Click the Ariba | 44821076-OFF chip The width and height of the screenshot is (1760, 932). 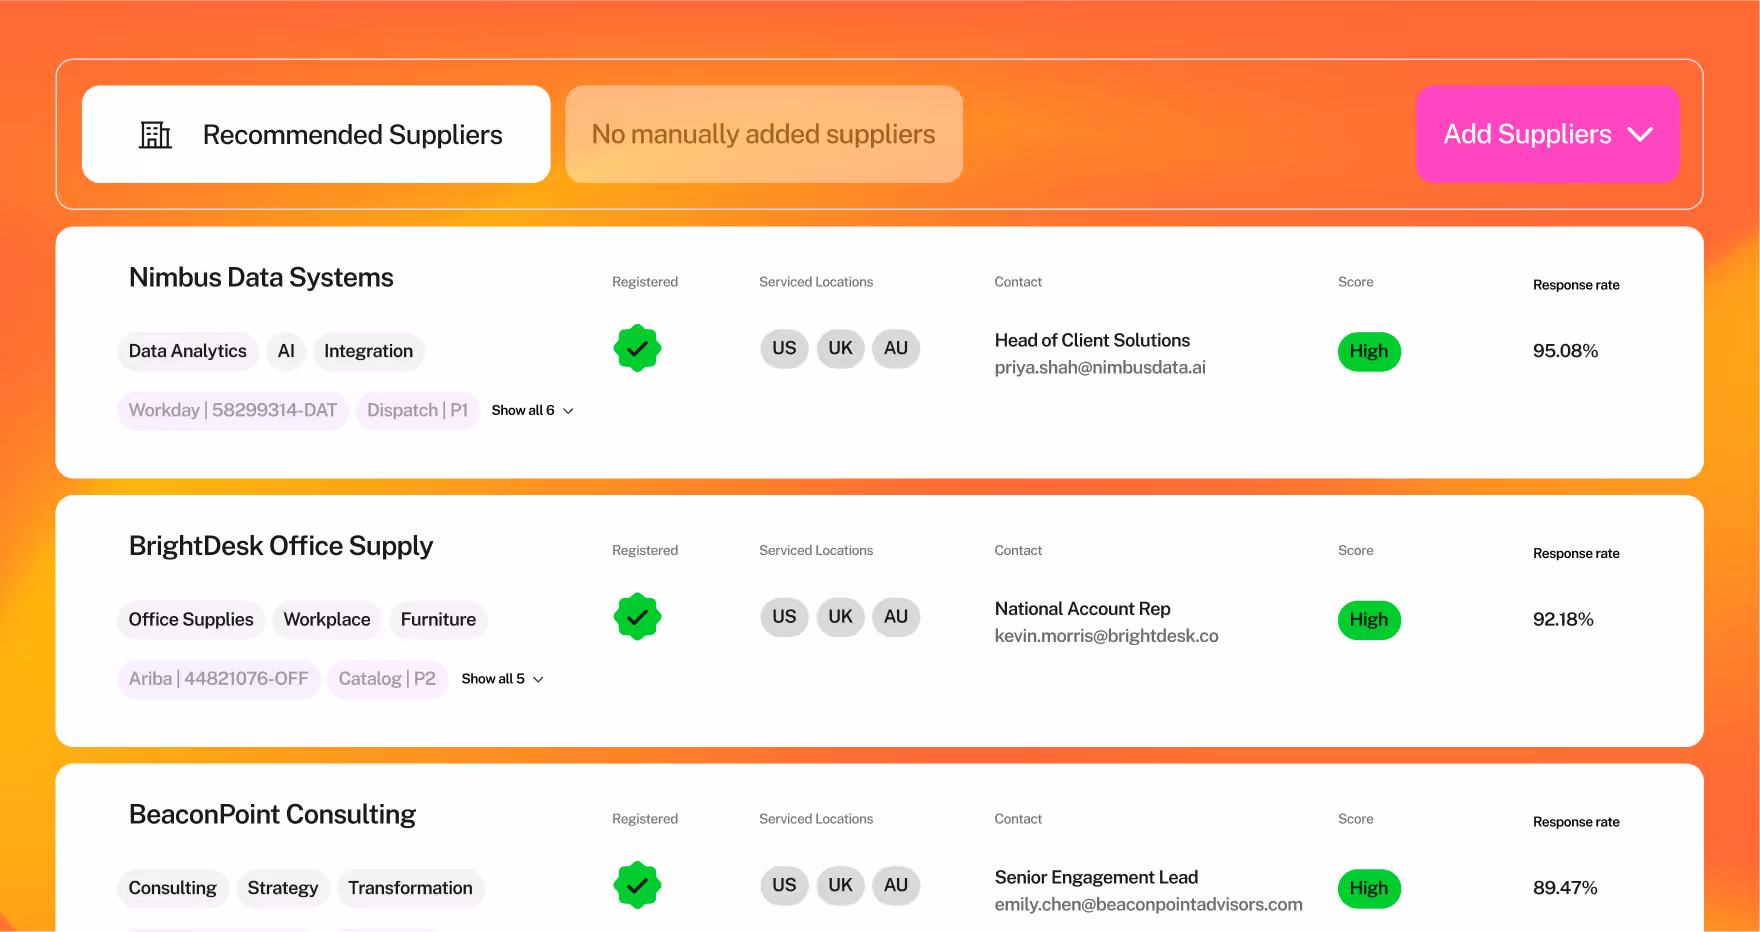pos(218,679)
